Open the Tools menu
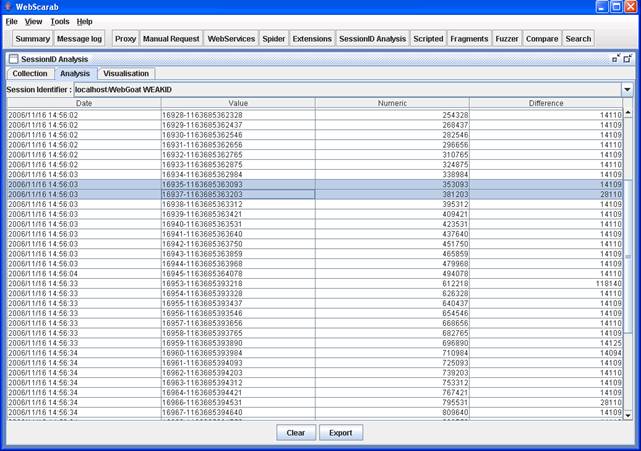This screenshot has width=641, height=451. coord(60,21)
